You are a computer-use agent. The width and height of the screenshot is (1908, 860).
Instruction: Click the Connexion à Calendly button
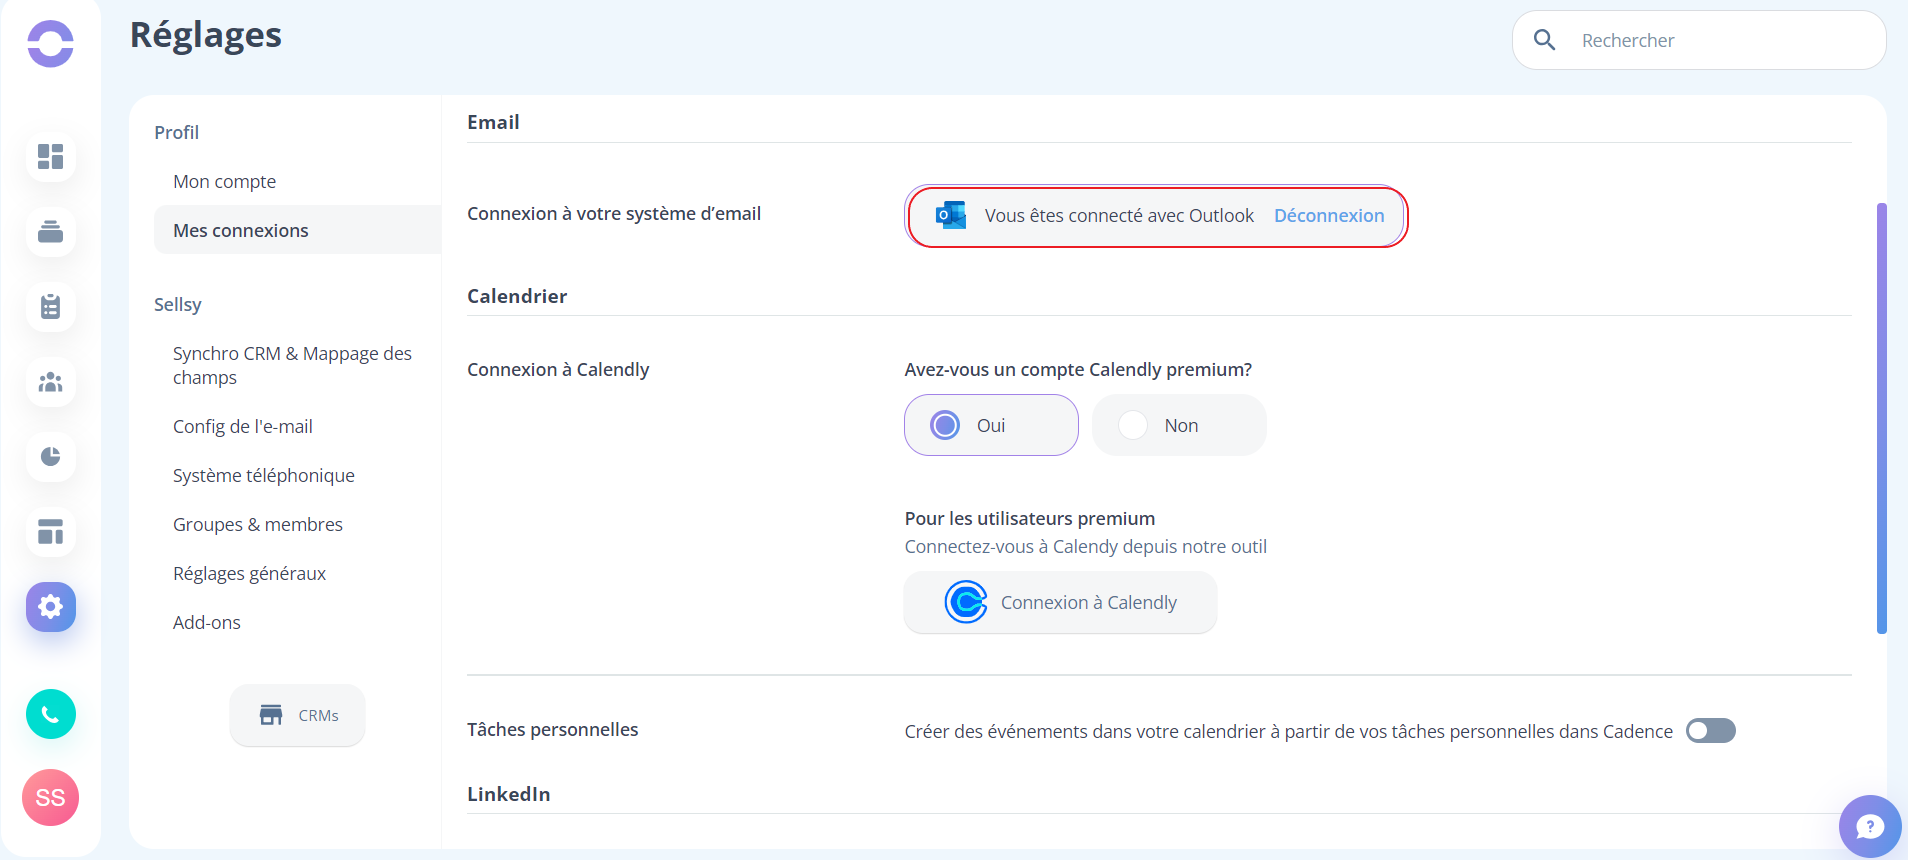(x=1060, y=602)
